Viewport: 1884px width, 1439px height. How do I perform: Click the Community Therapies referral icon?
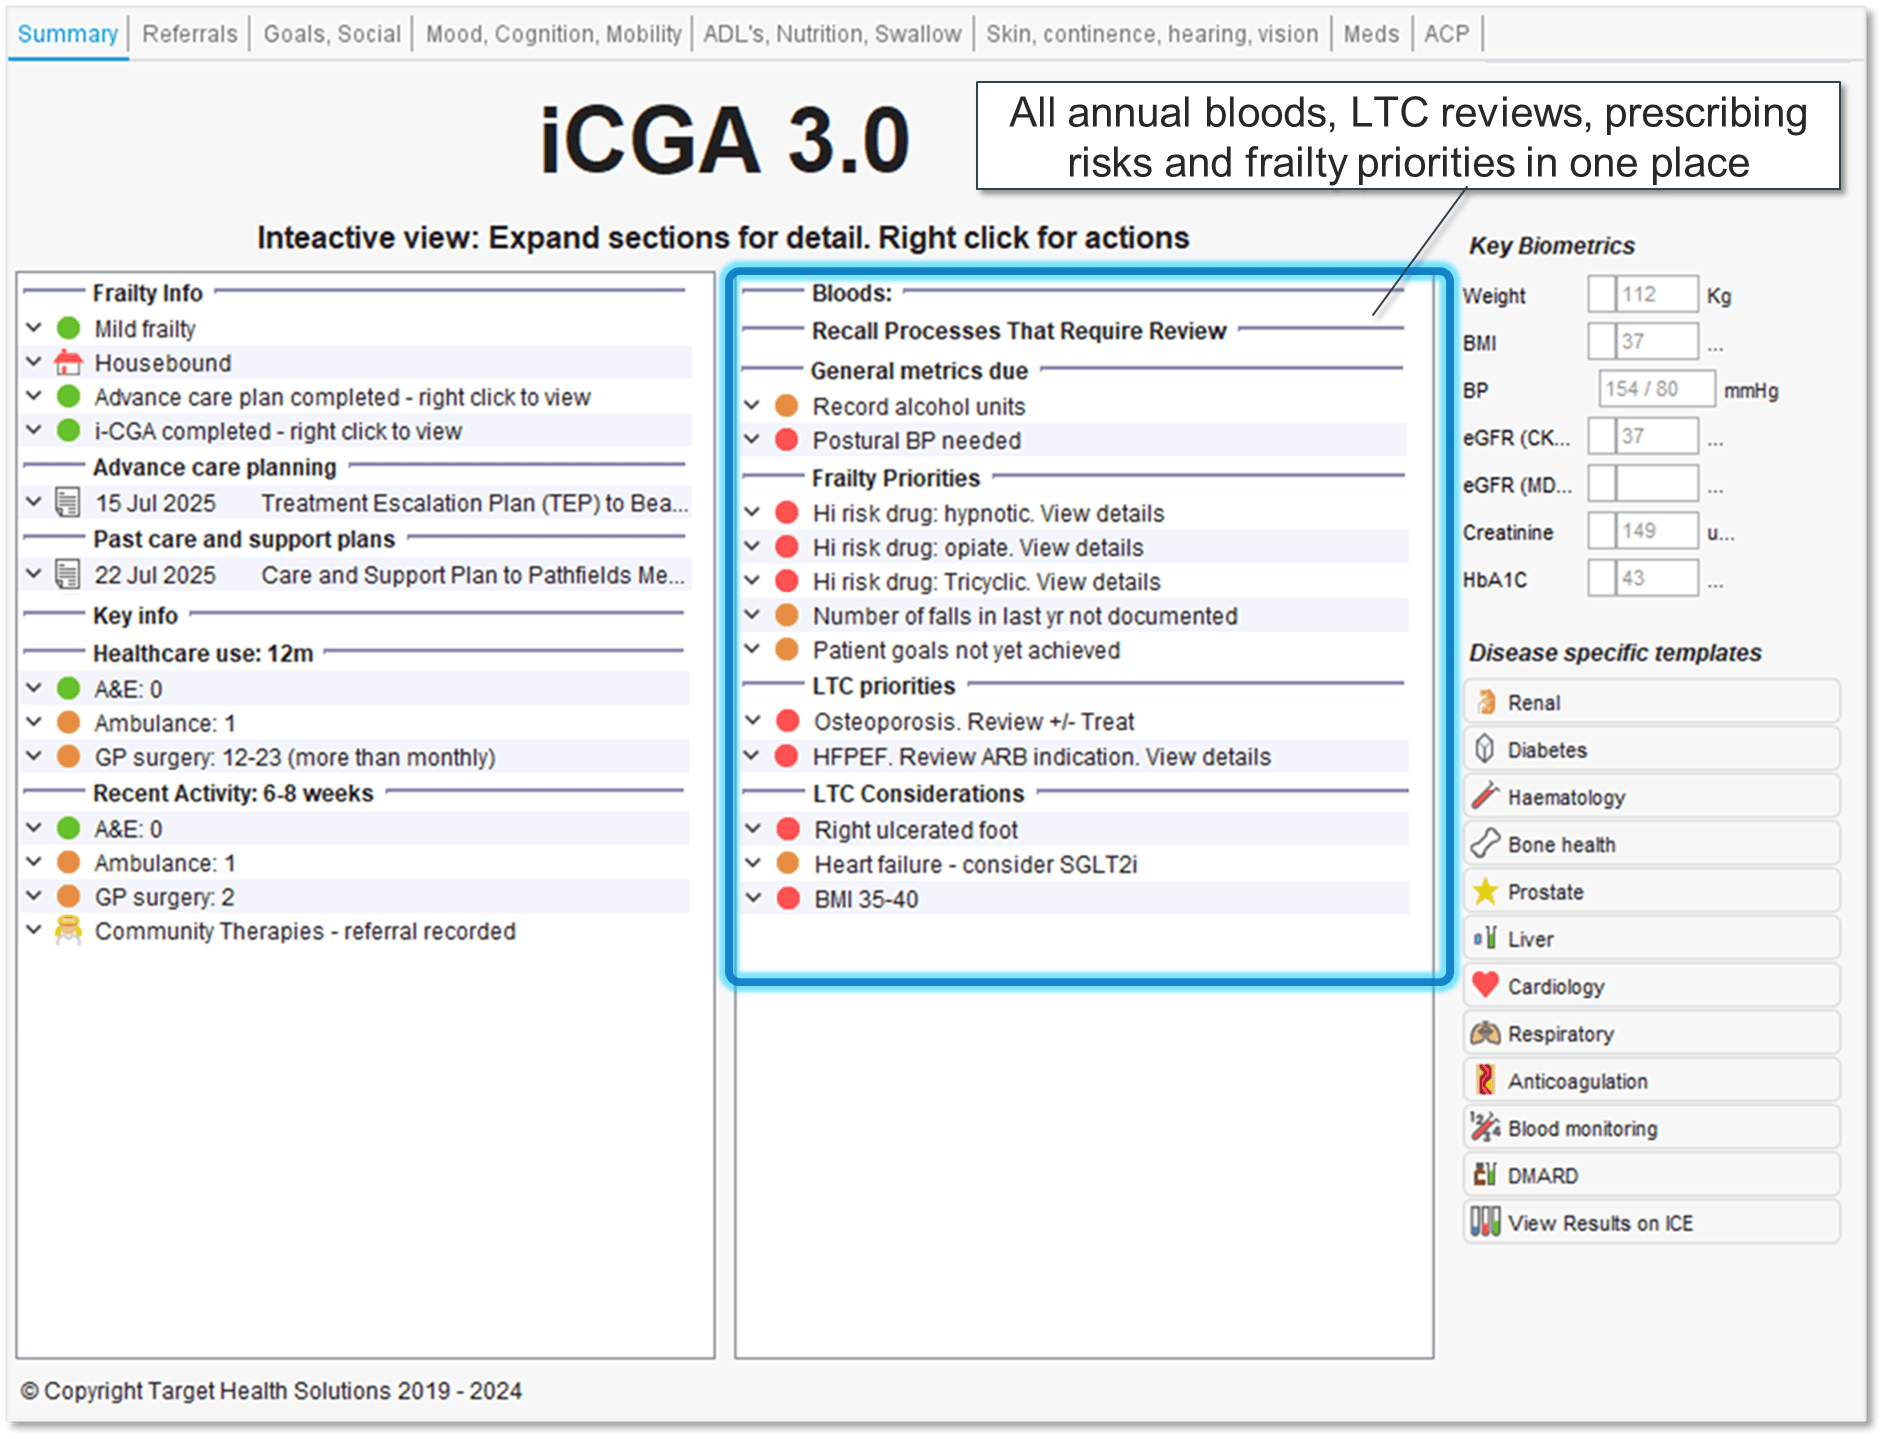[x=68, y=930]
